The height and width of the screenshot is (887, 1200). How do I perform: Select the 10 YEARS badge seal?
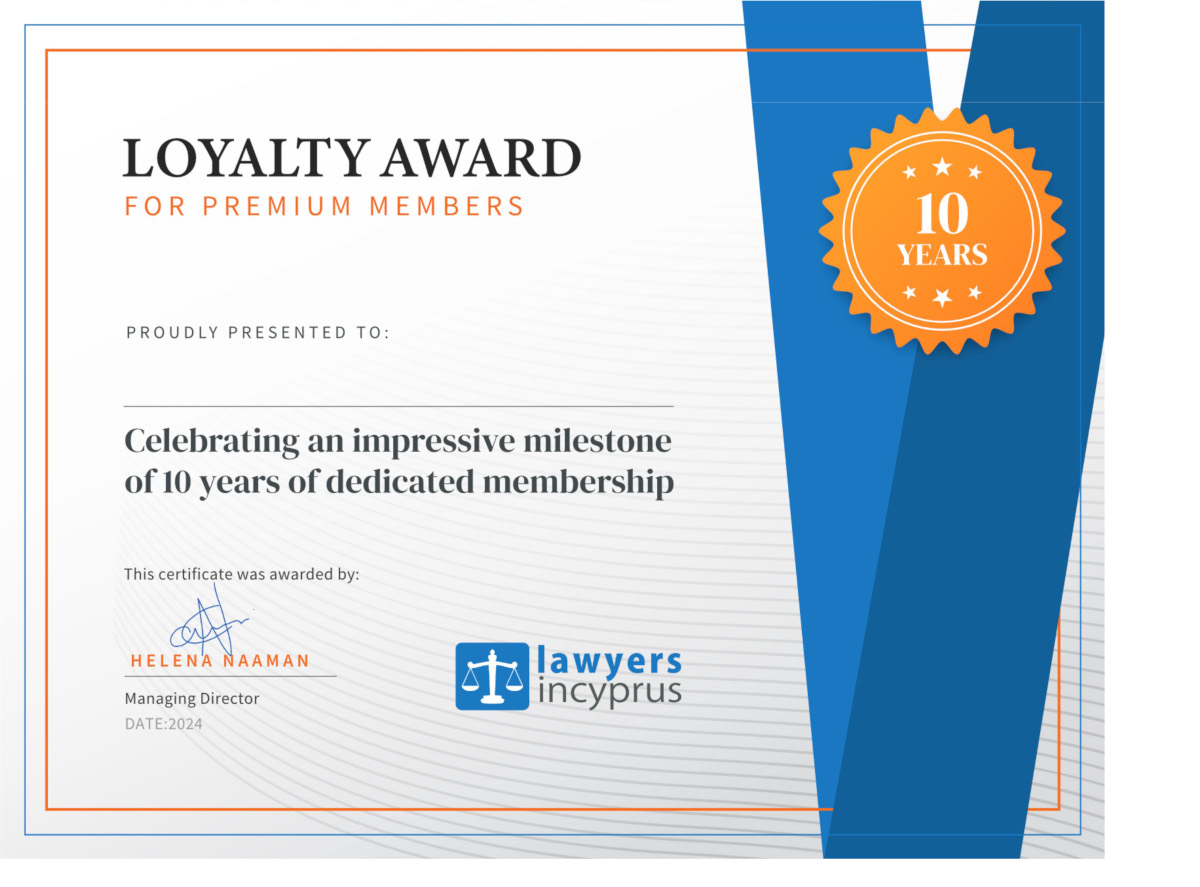(944, 228)
